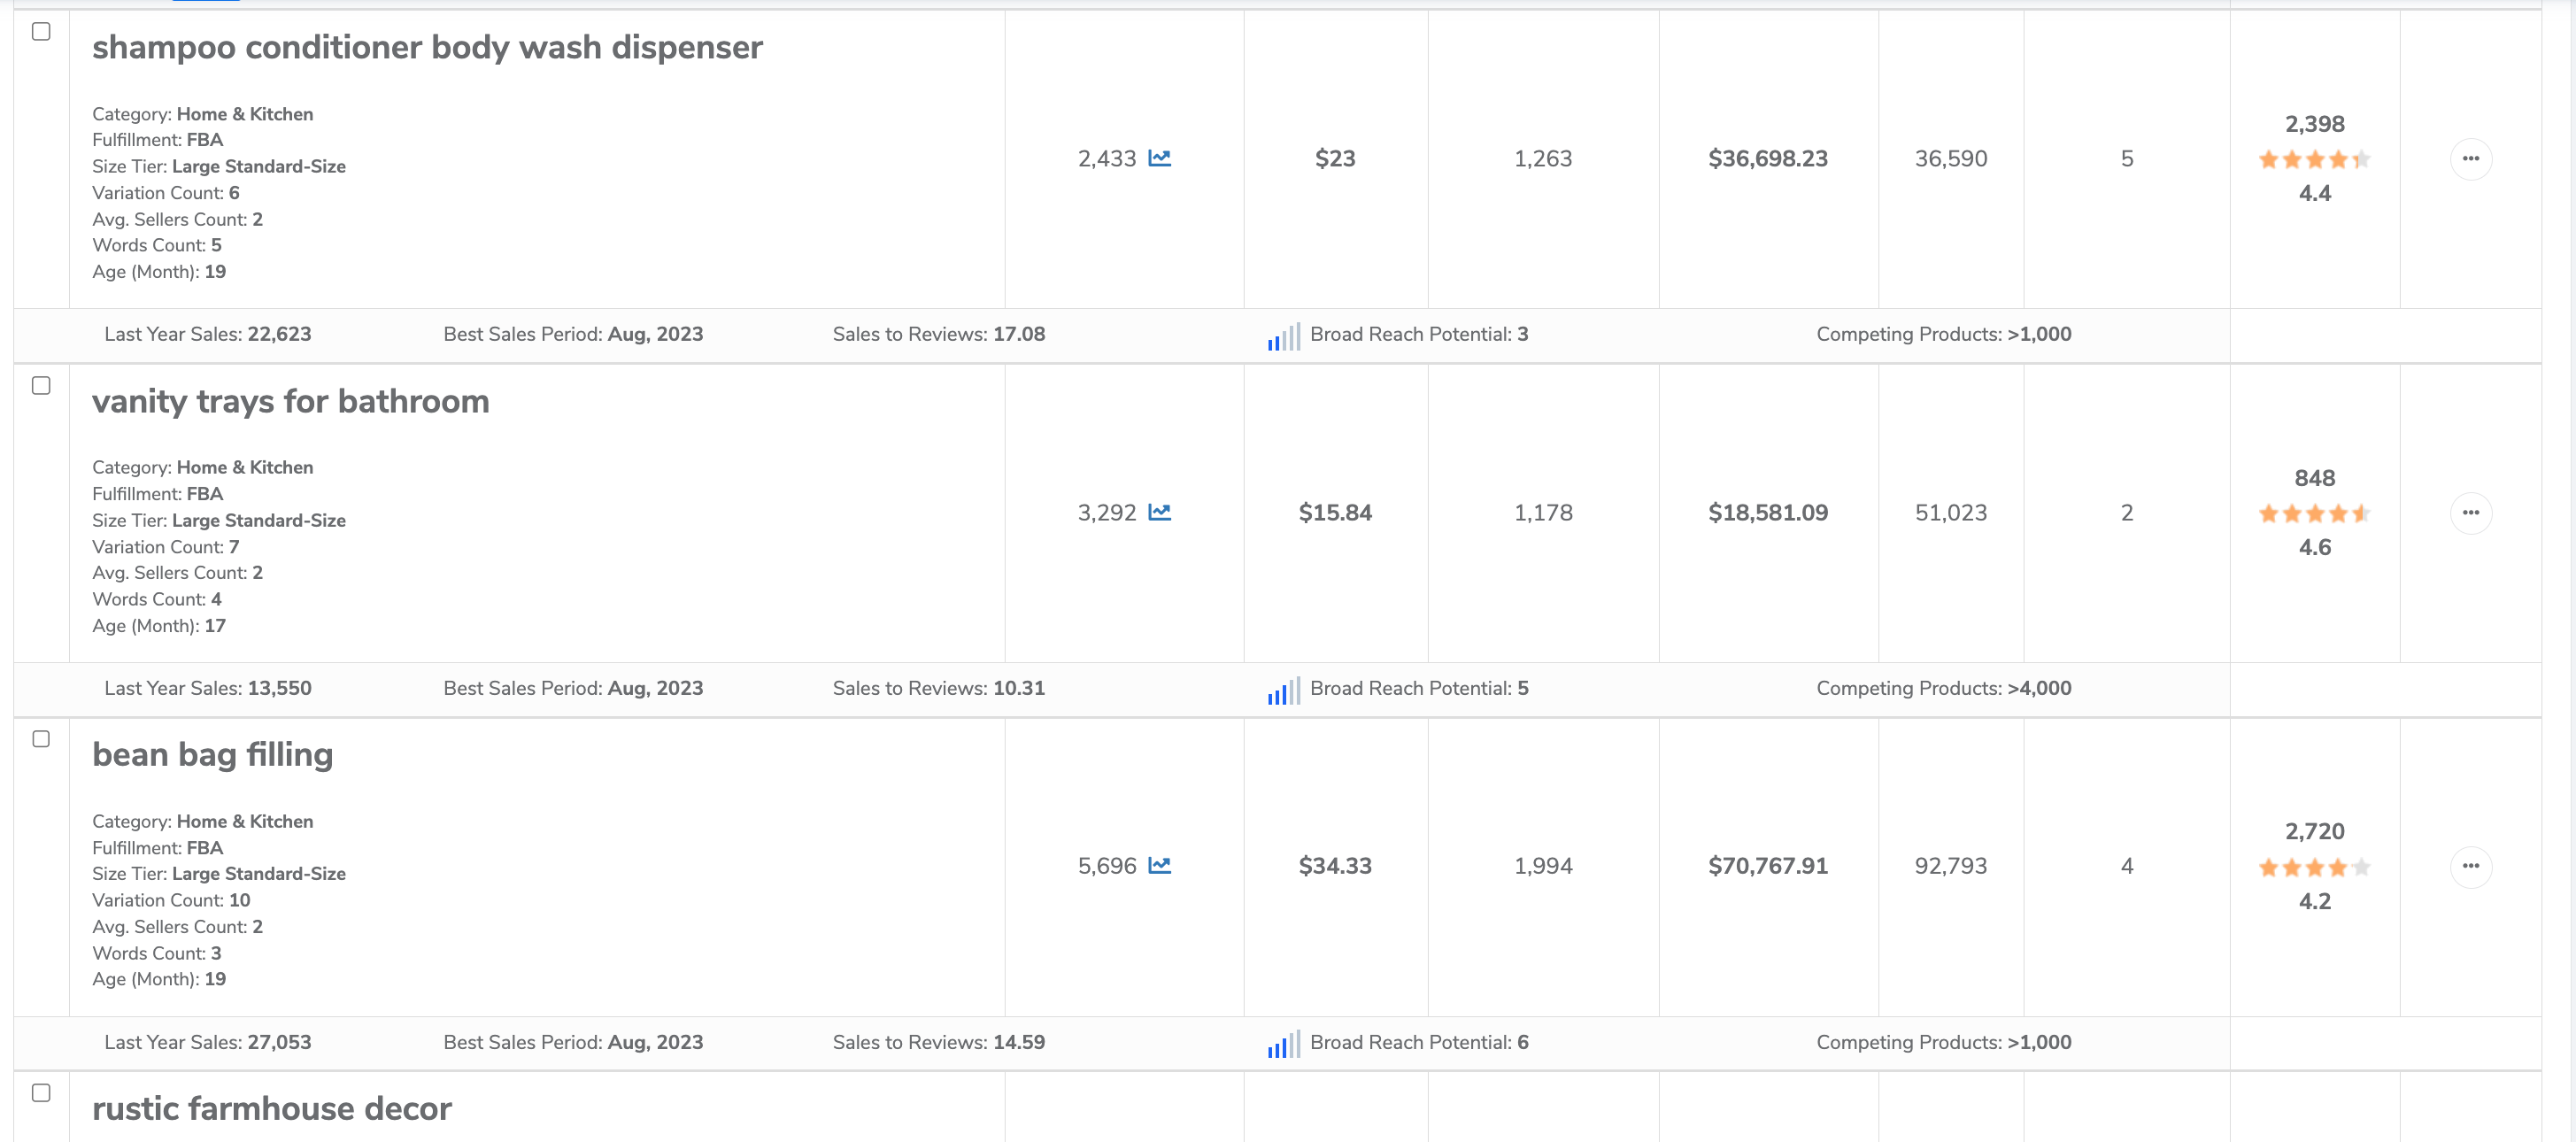
Task: Click search volume value 3,292
Action: (x=1106, y=512)
